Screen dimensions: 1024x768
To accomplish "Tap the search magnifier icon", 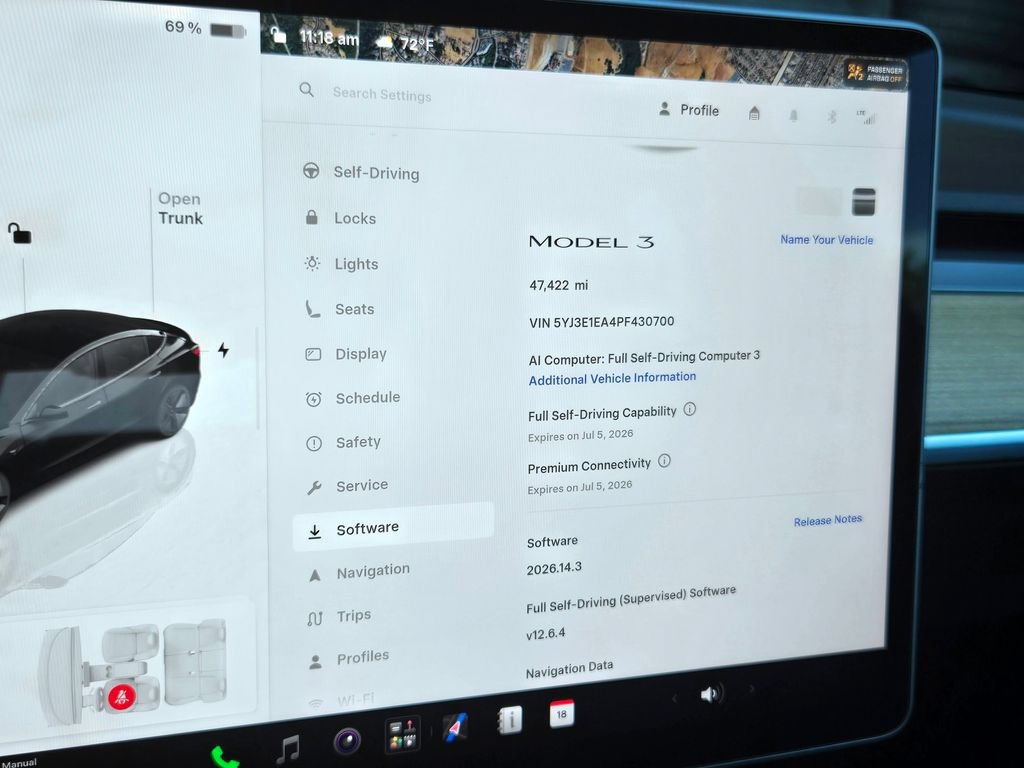I will pos(306,89).
